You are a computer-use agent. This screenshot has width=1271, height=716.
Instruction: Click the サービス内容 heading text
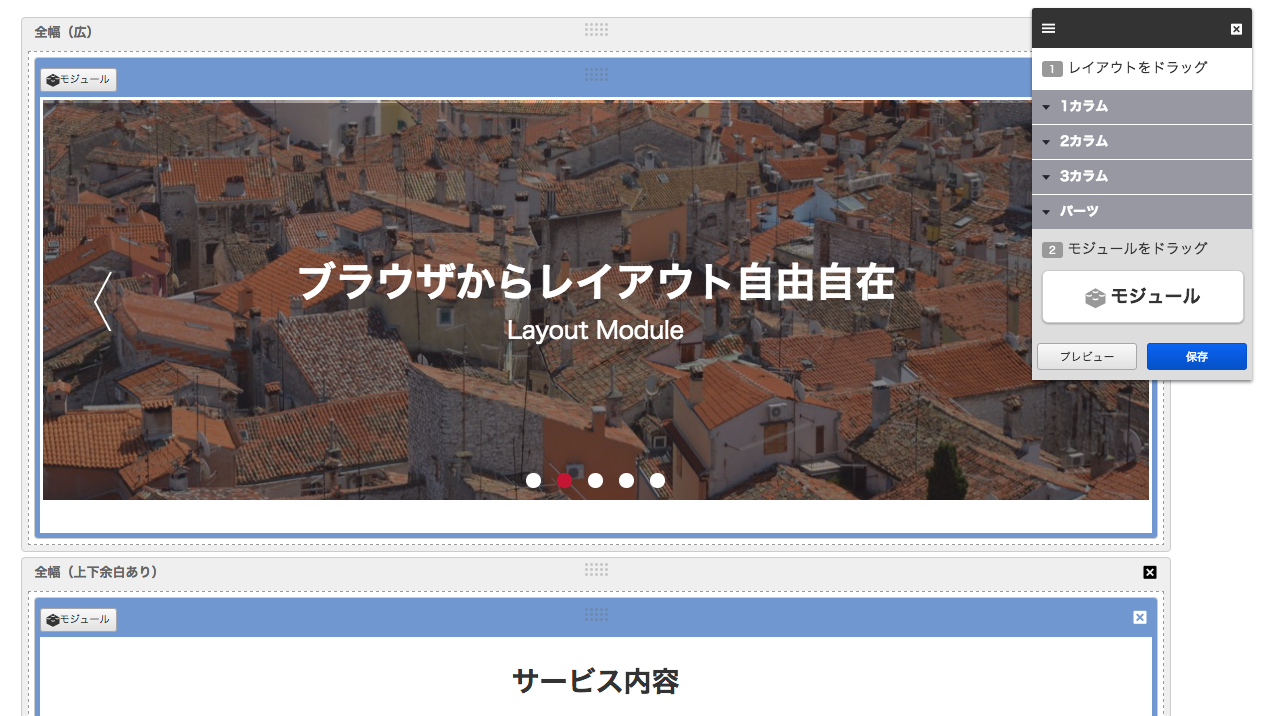(595, 682)
